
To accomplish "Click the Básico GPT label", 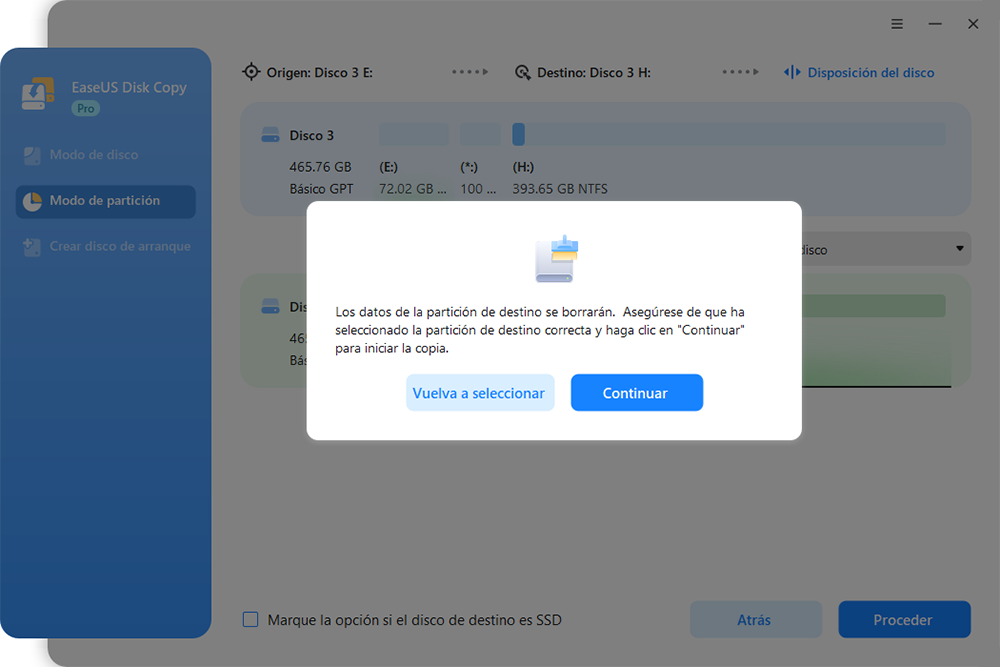I will [321, 189].
